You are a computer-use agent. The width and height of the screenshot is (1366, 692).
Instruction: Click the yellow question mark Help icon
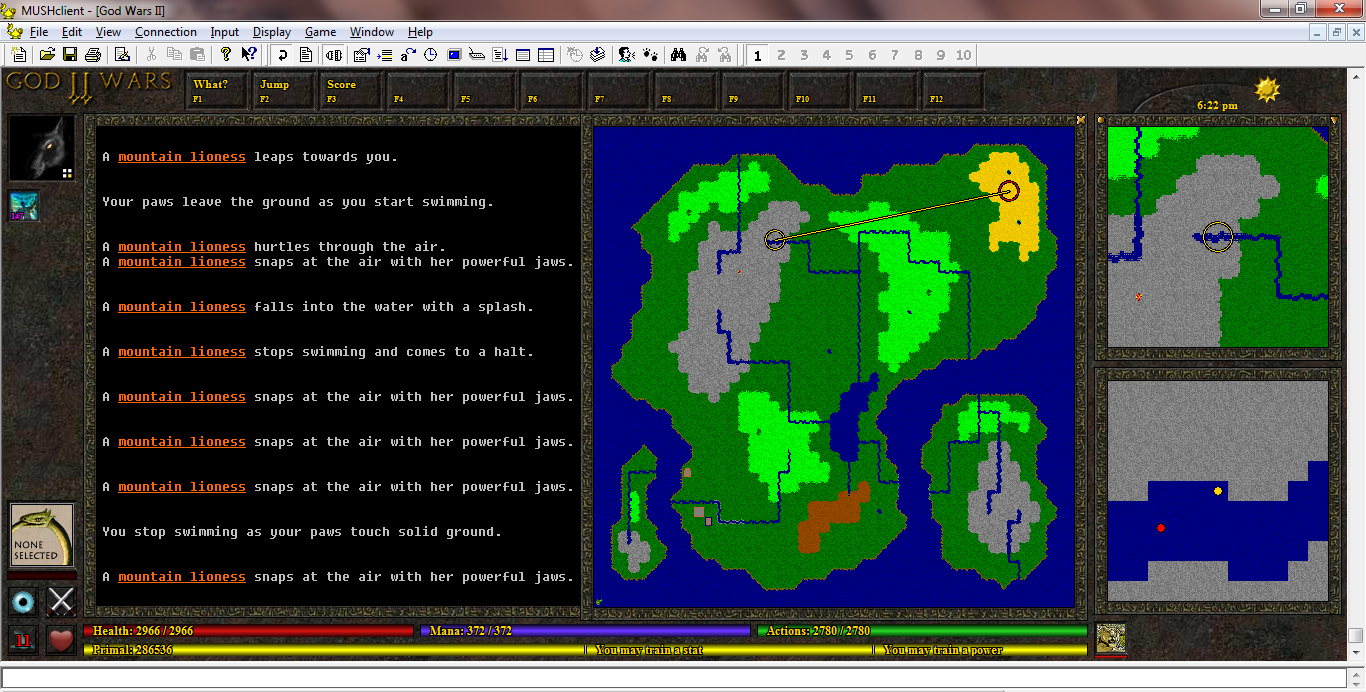click(226, 55)
